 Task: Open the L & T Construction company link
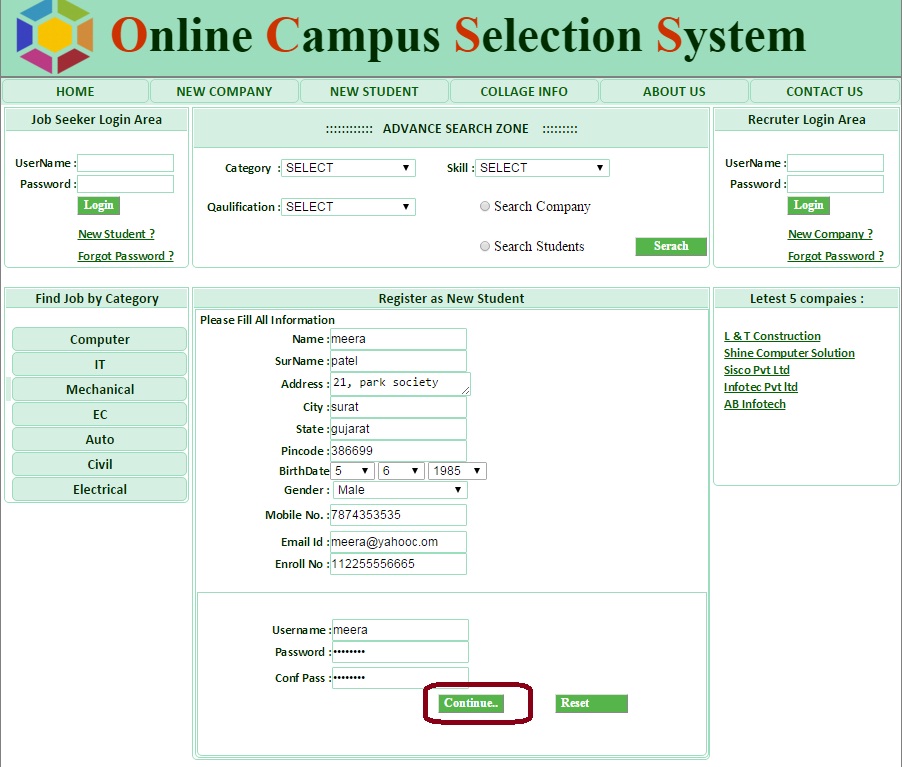772,336
